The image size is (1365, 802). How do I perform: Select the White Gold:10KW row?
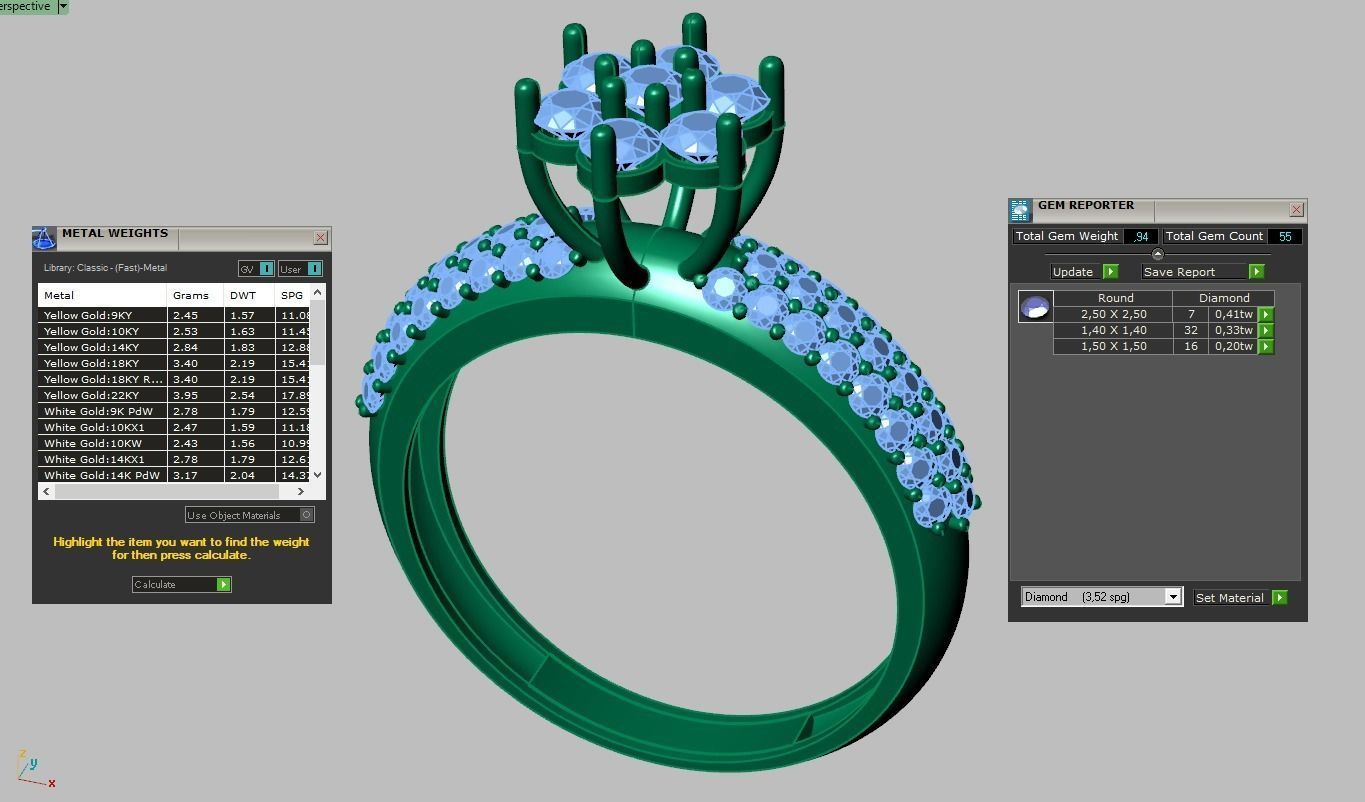click(175, 443)
